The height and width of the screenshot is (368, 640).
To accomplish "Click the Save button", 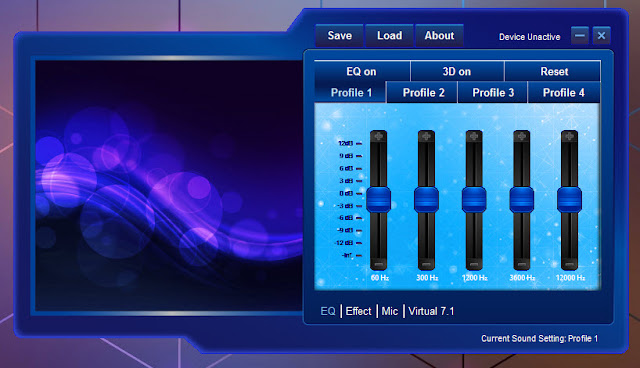I will [x=340, y=35].
